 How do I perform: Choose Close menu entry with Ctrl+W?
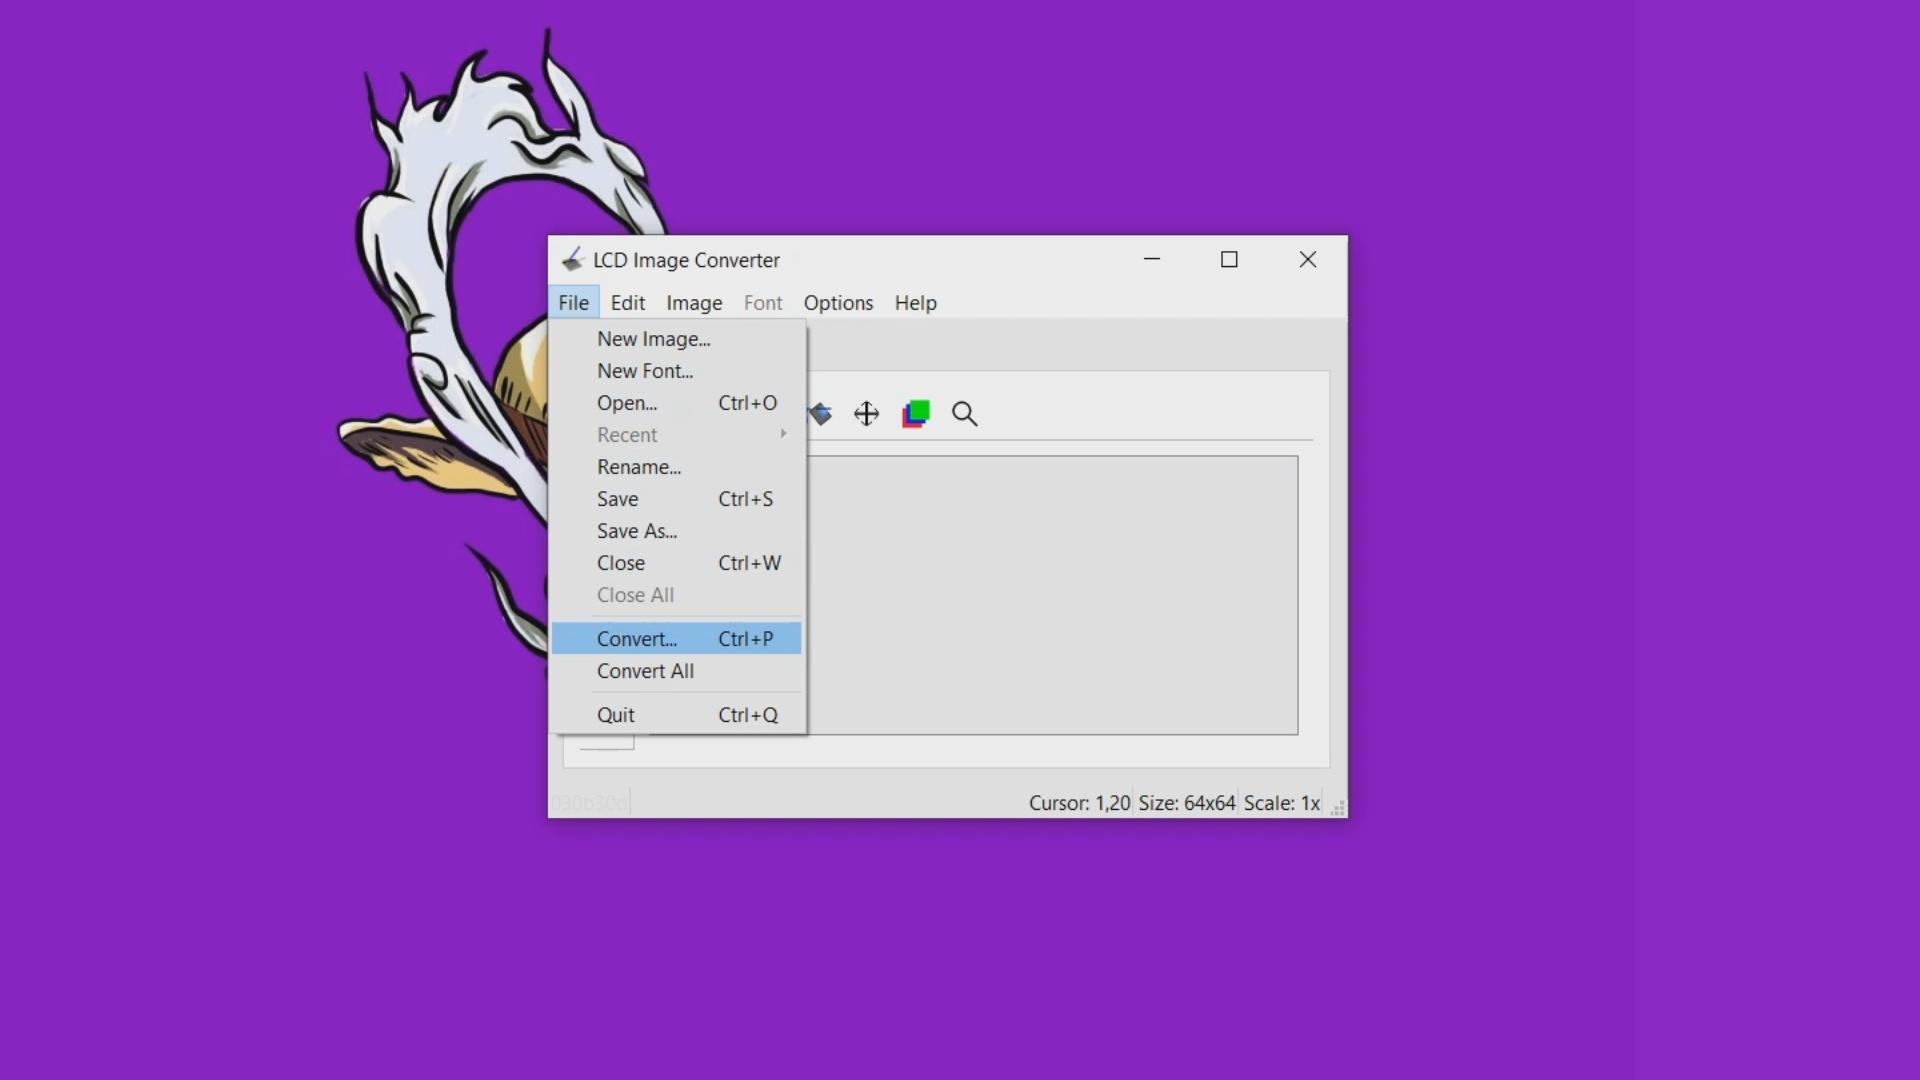coord(677,563)
